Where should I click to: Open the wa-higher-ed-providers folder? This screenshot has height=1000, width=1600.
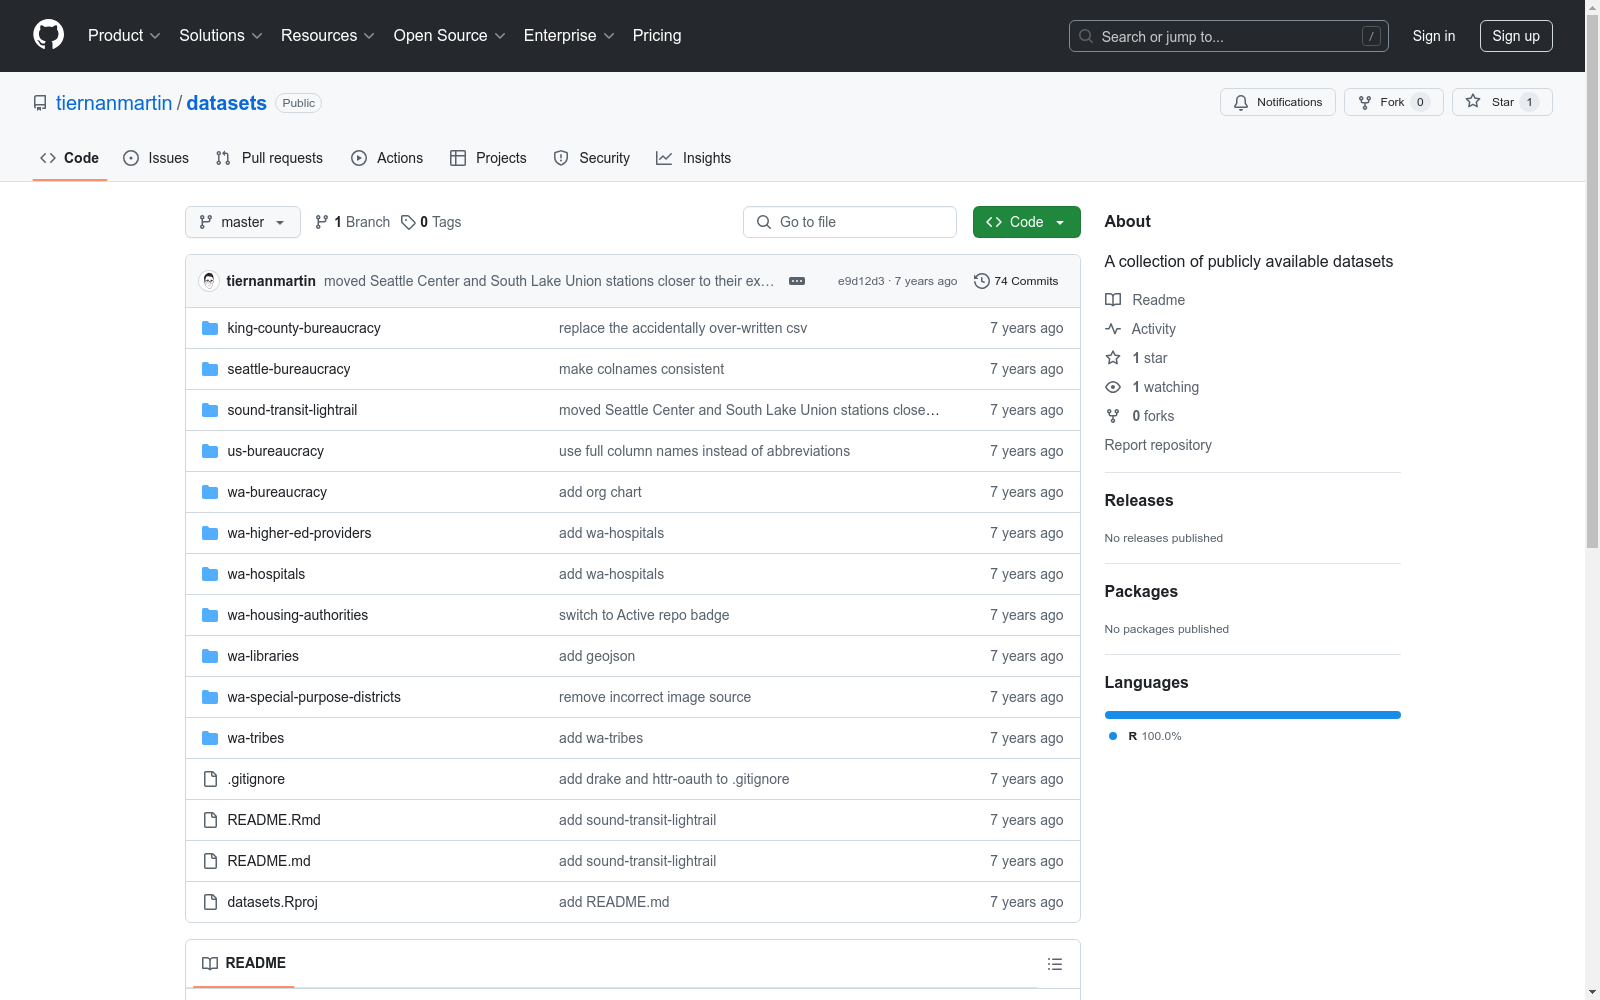[299, 533]
